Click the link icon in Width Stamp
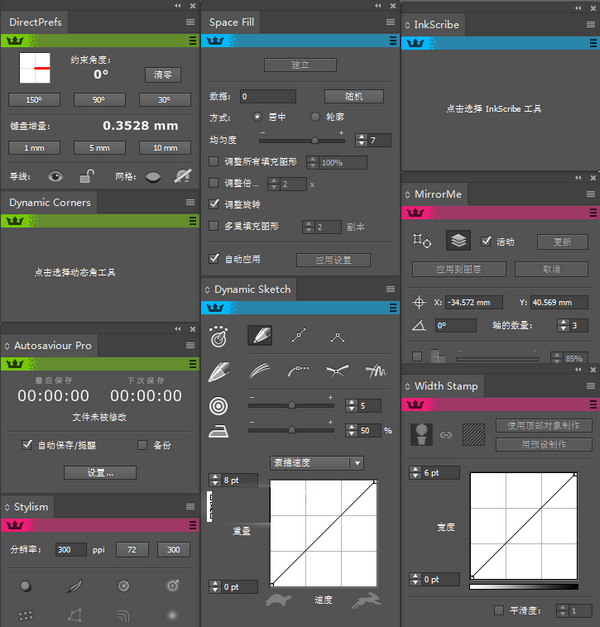The height and width of the screenshot is (627, 600). tap(446, 434)
